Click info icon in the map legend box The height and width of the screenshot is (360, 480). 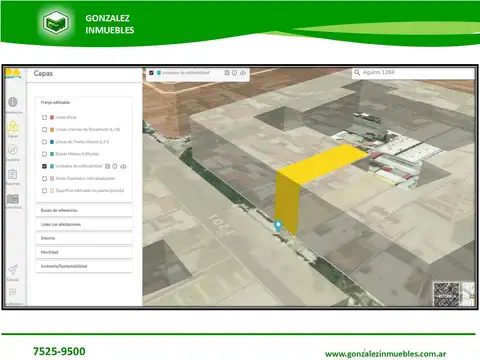[x=234, y=73]
